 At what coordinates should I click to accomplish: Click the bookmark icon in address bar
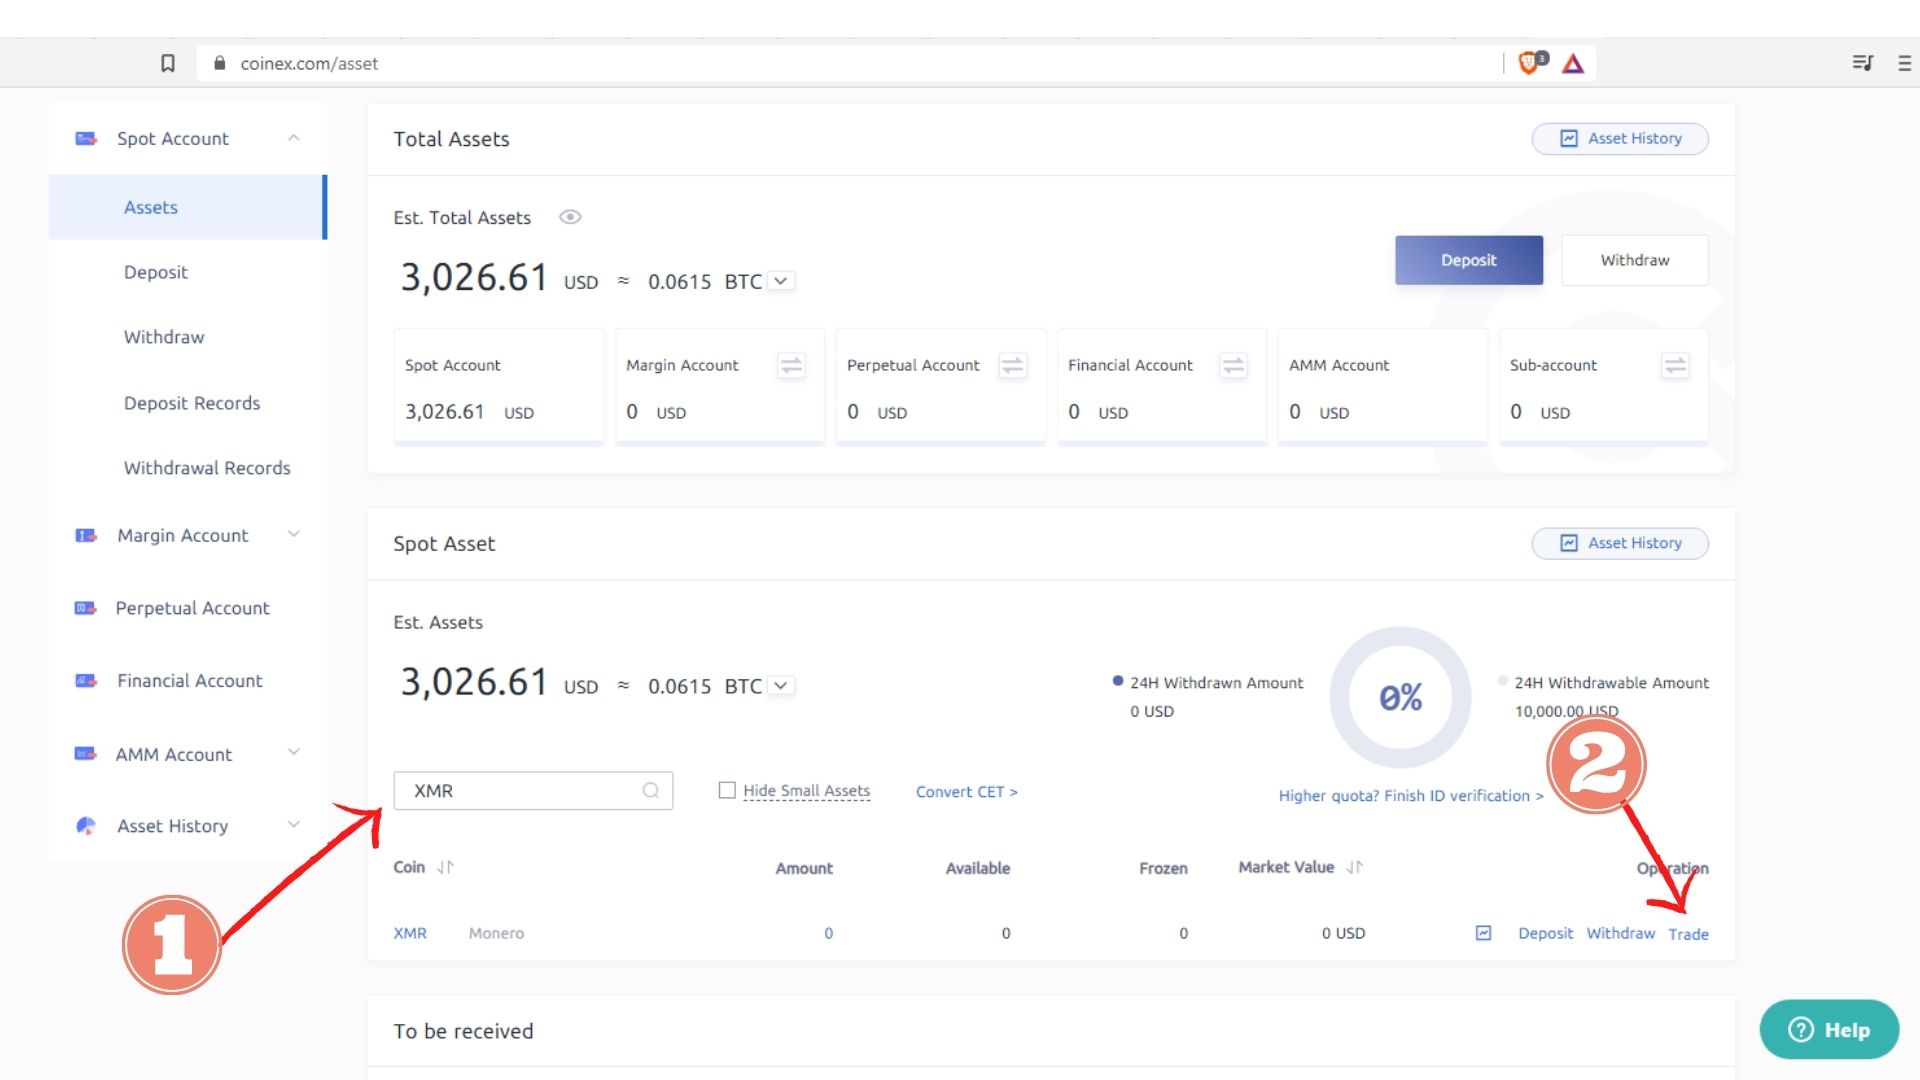pos(168,63)
